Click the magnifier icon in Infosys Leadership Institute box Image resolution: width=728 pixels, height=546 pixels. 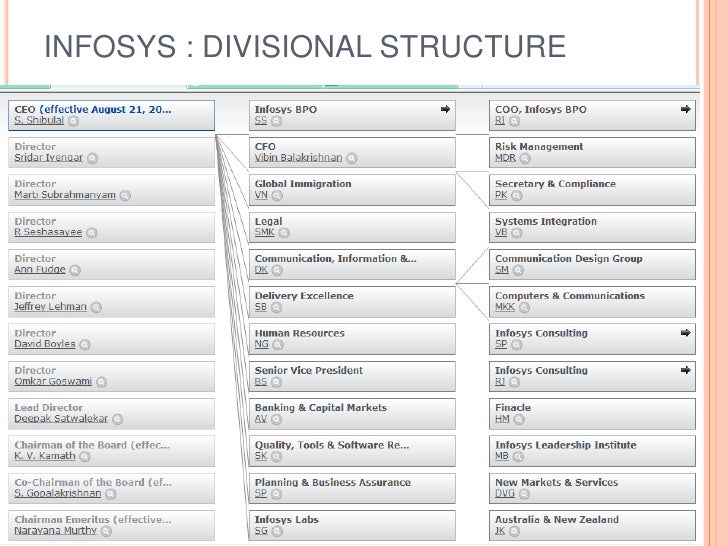click(518, 456)
